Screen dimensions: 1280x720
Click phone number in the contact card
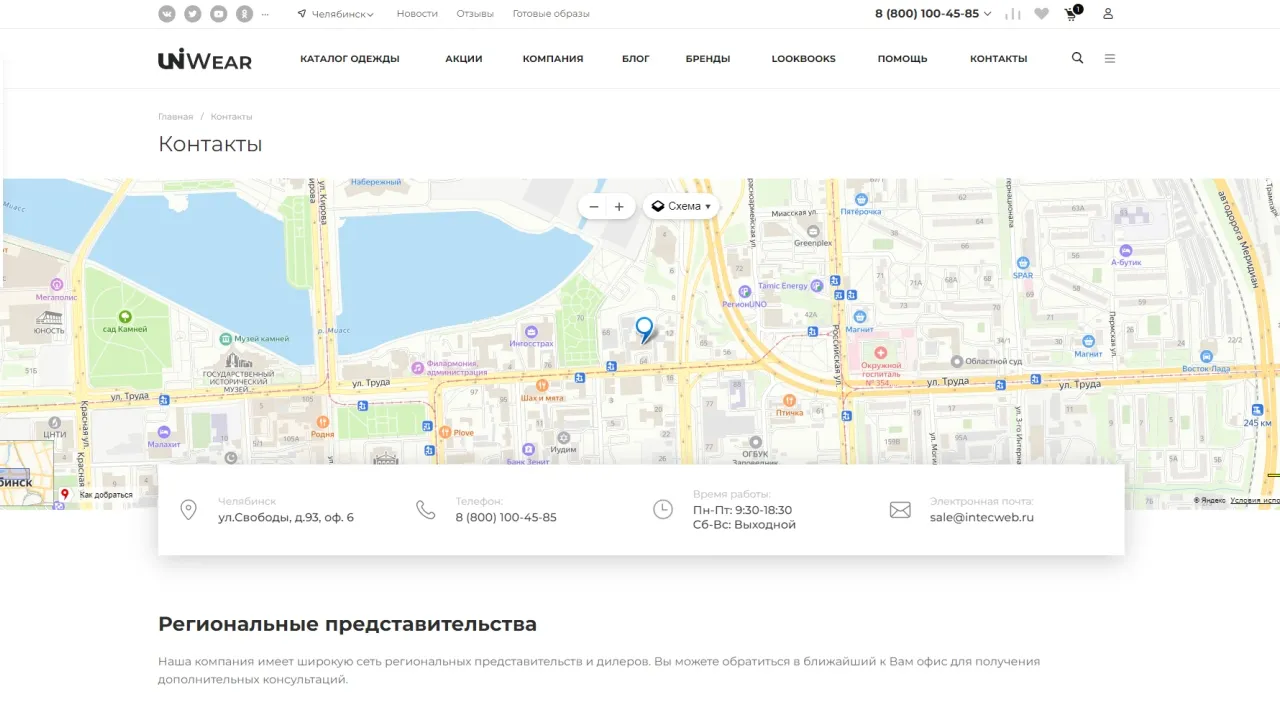pyautogui.click(x=506, y=518)
